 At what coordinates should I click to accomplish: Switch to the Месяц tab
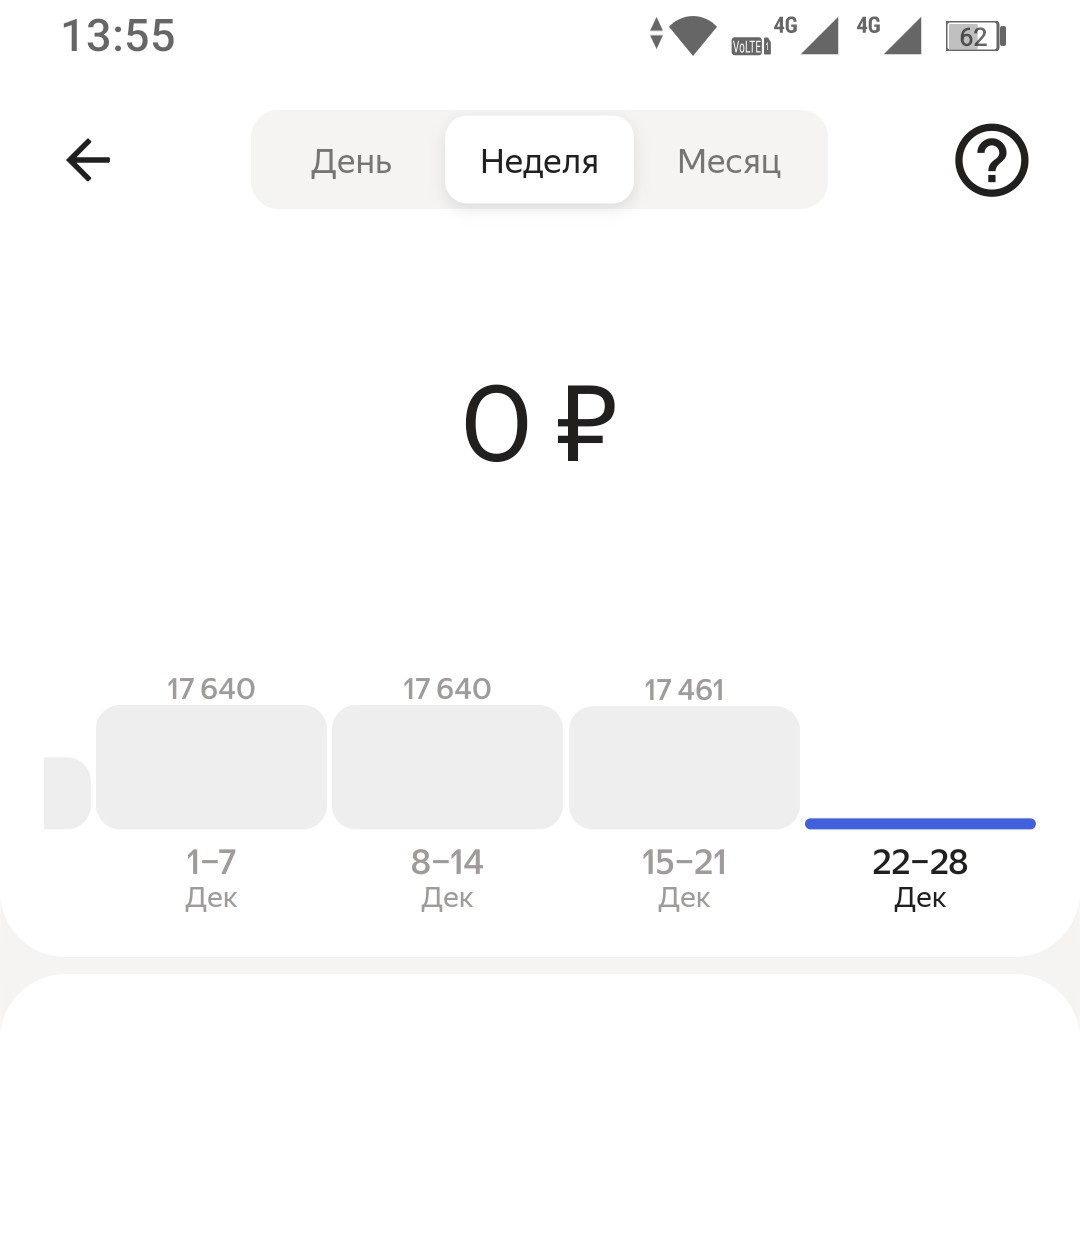click(x=729, y=161)
